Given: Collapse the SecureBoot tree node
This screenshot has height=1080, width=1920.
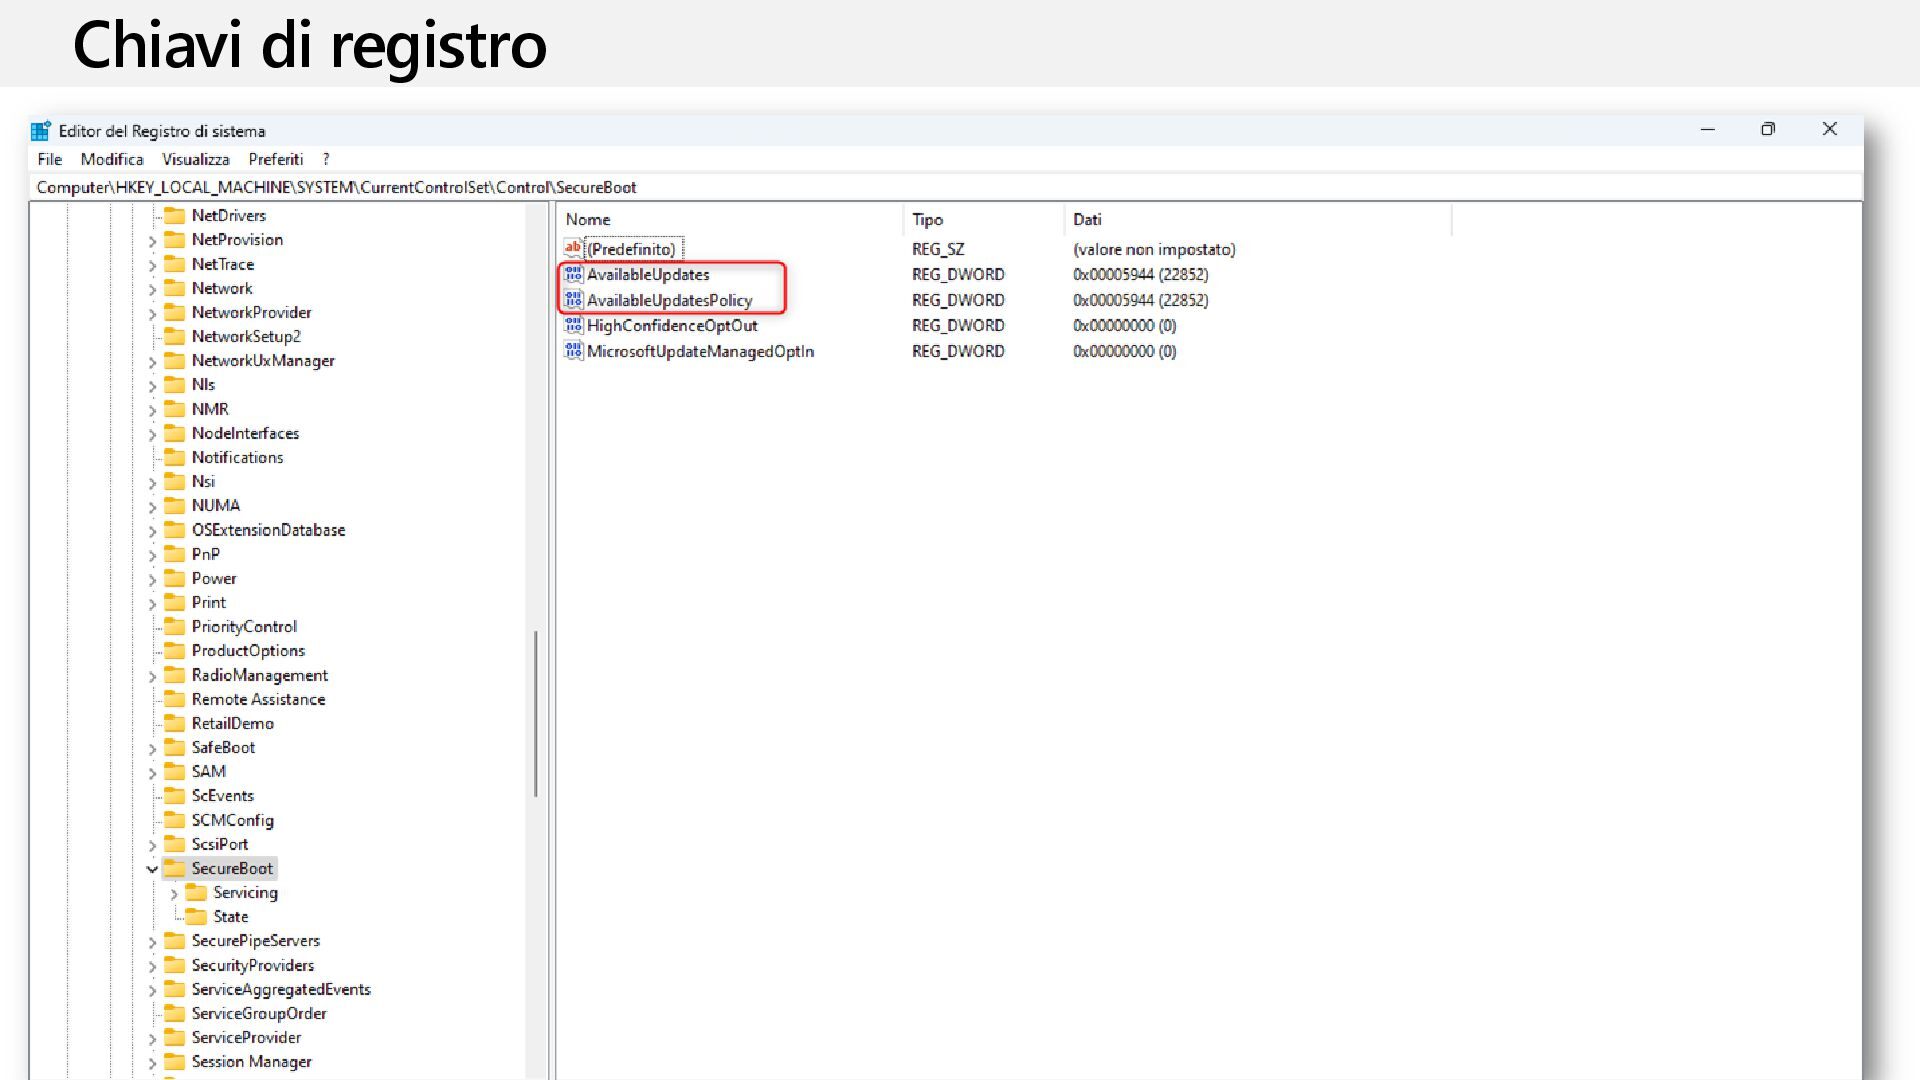Looking at the screenshot, I should (152, 869).
